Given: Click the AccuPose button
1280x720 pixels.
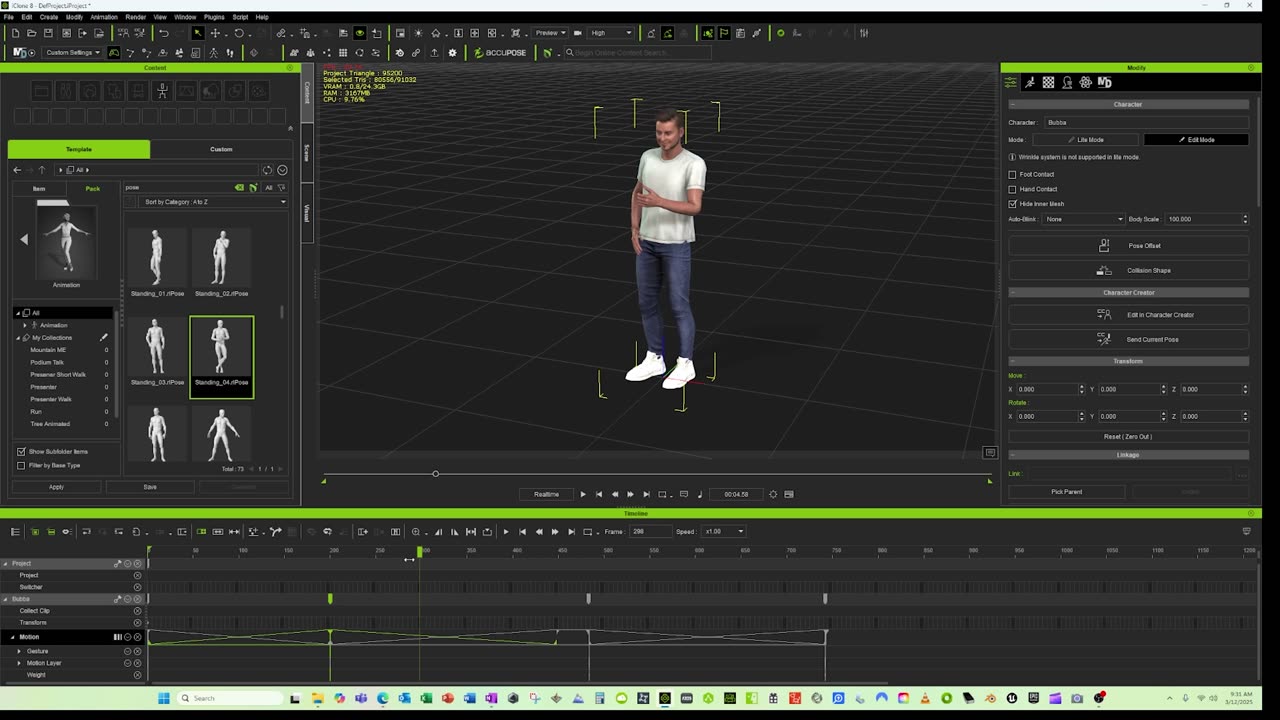Looking at the screenshot, I should (501, 53).
